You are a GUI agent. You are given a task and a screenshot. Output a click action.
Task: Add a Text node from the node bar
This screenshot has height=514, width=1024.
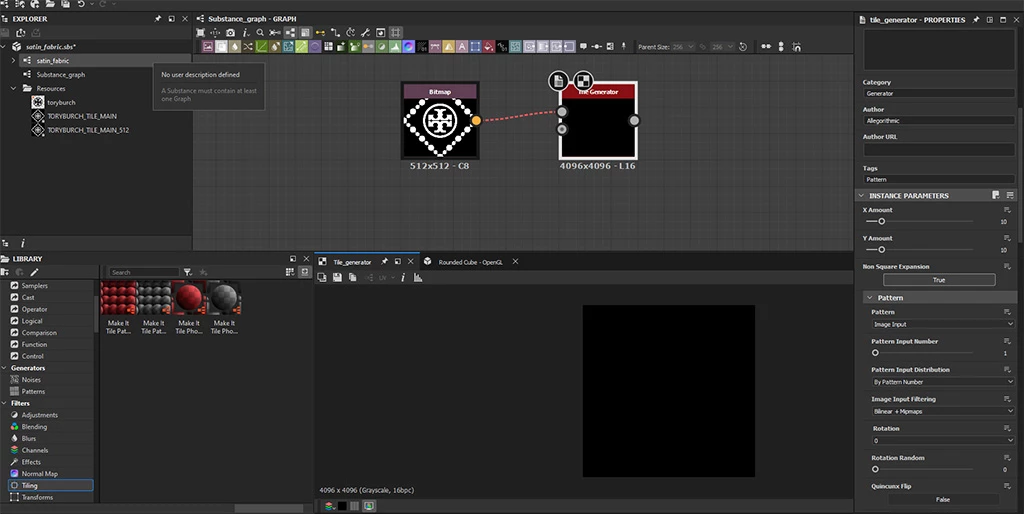(462, 46)
